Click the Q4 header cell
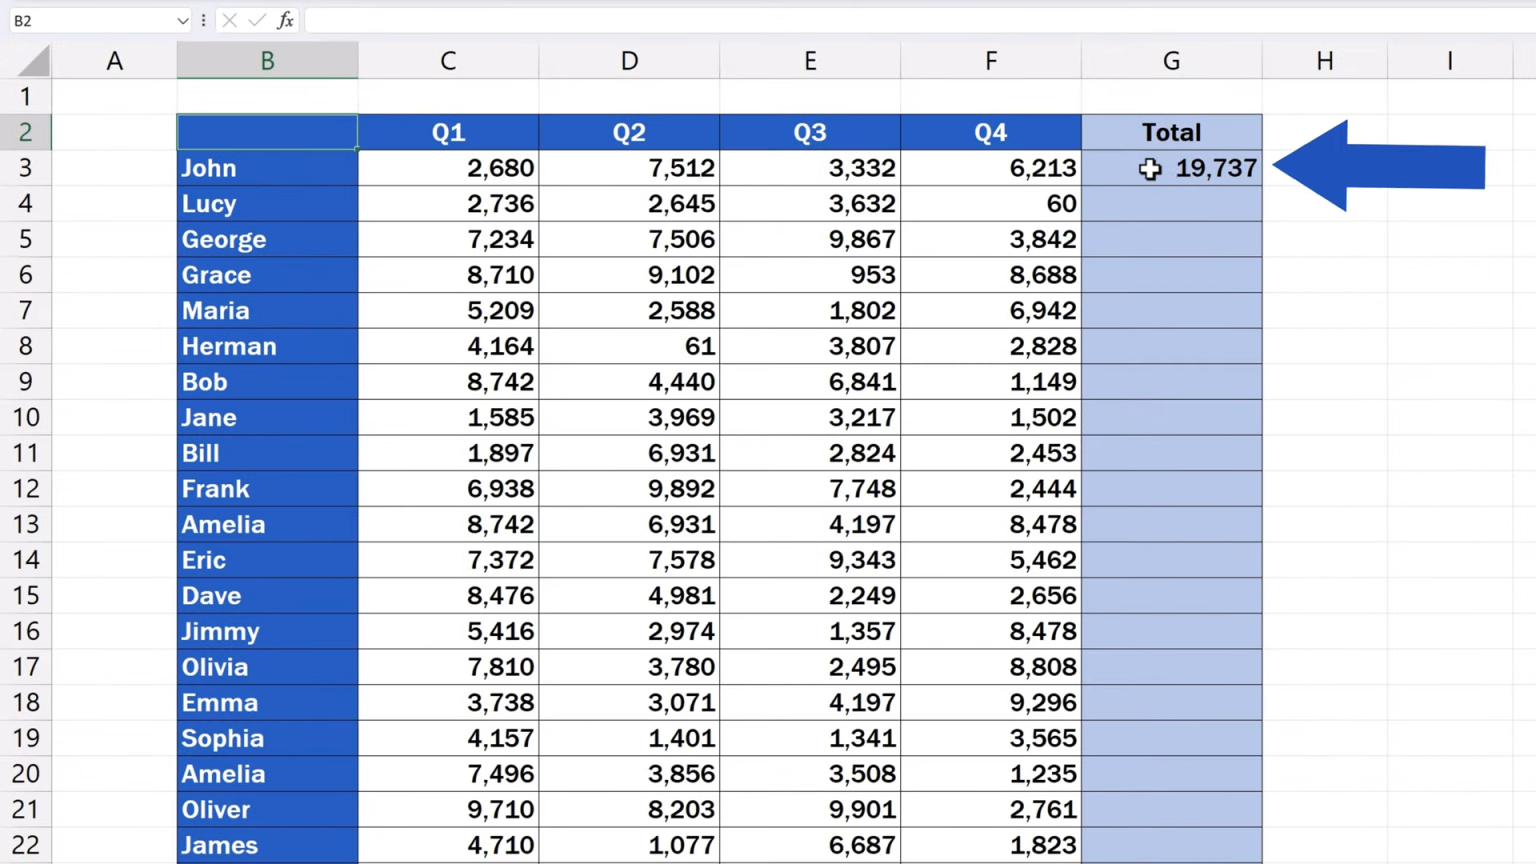 point(990,132)
